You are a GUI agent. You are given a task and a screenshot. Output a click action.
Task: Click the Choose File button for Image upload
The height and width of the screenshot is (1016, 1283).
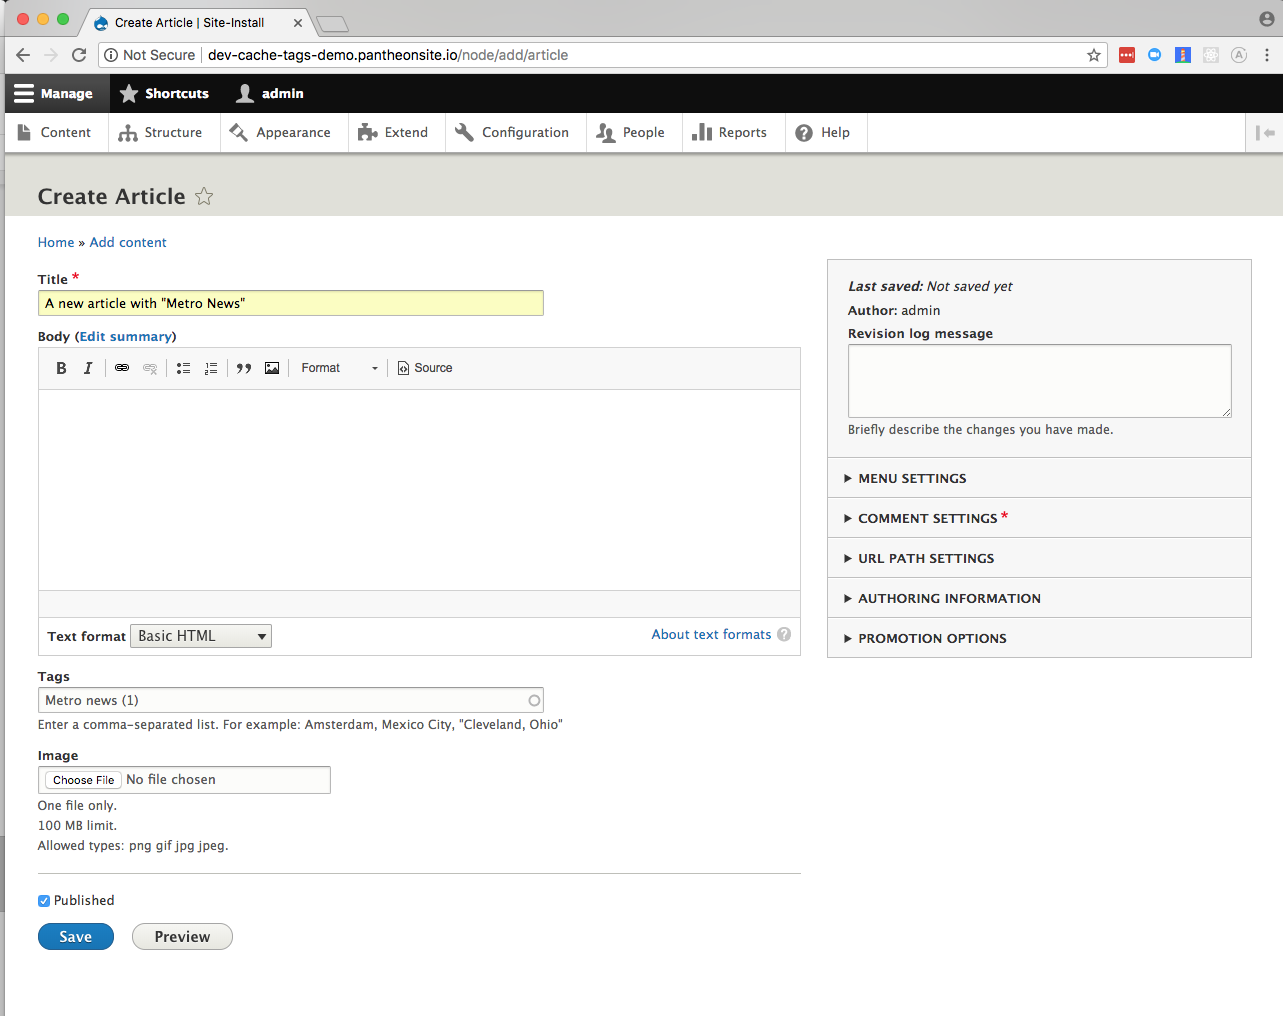[82, 779]
